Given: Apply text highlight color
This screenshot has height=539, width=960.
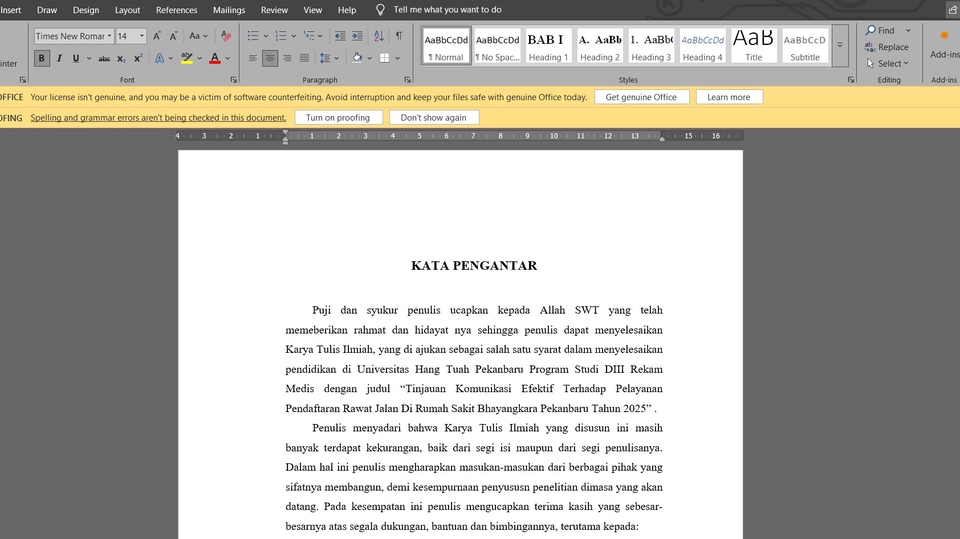Looking at the screenshot, I should pos(187,58).
